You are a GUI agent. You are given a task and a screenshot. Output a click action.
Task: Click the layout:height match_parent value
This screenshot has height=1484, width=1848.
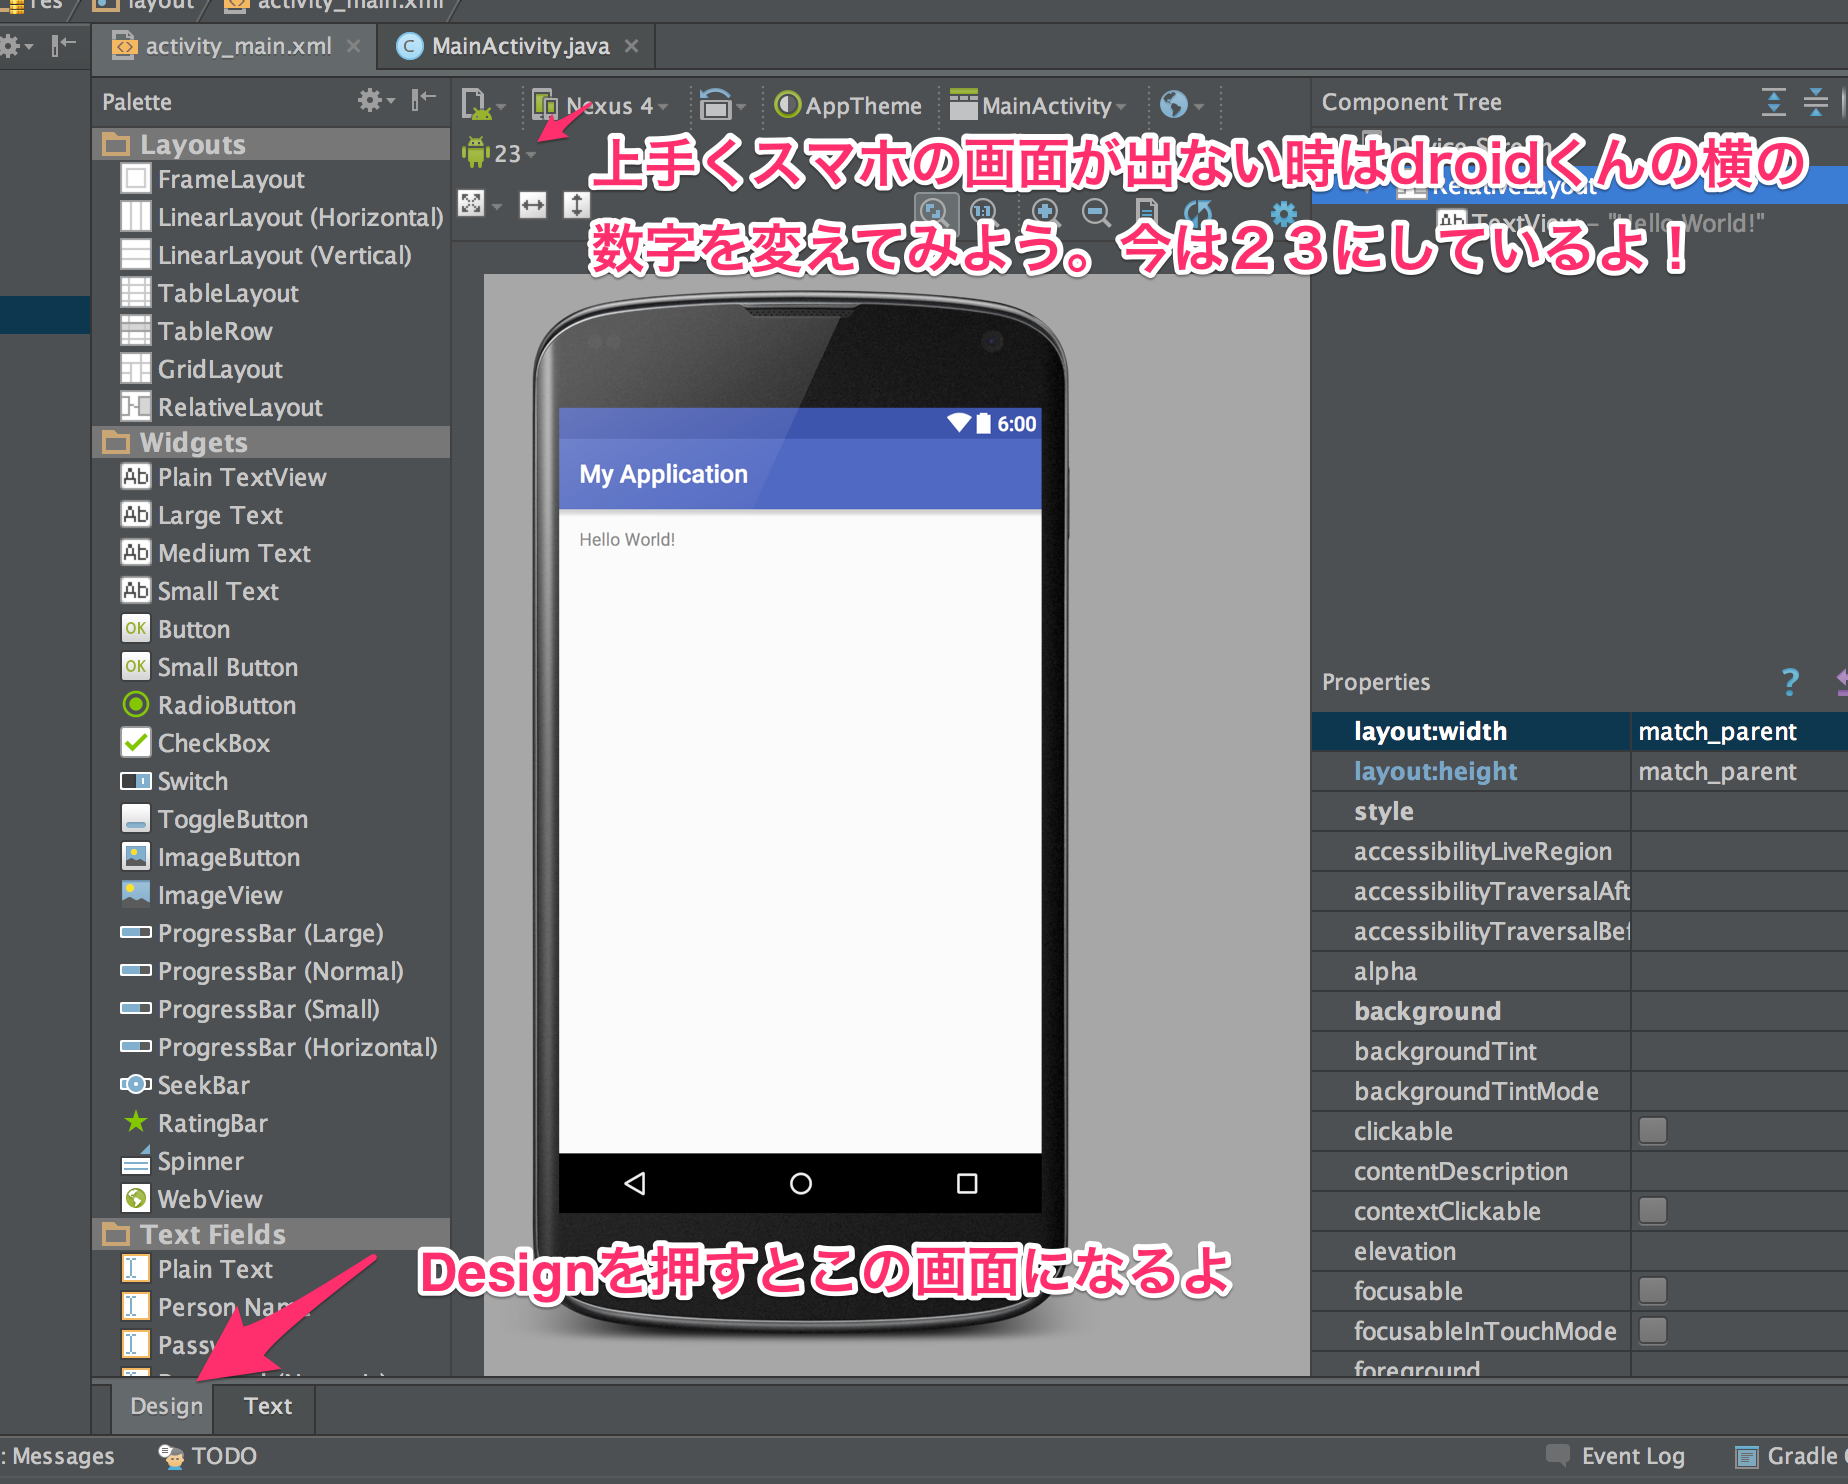click(1739, 771)
